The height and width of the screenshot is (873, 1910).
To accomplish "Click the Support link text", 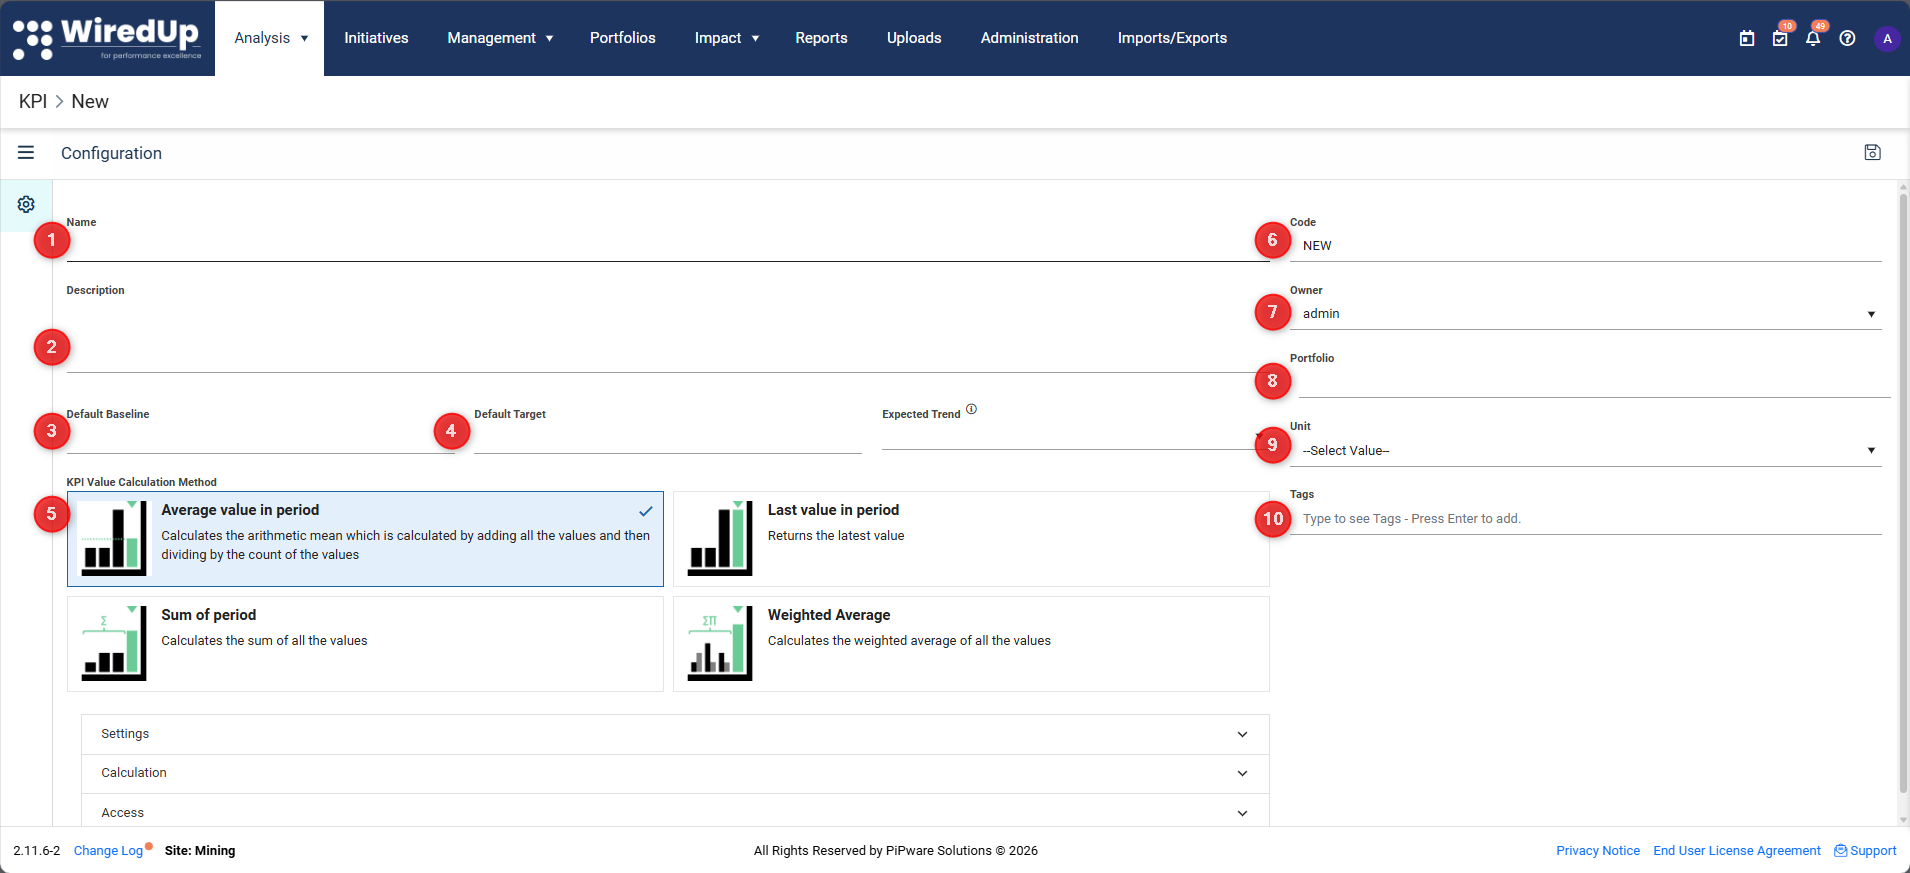I will click(x=1873, y=850).
